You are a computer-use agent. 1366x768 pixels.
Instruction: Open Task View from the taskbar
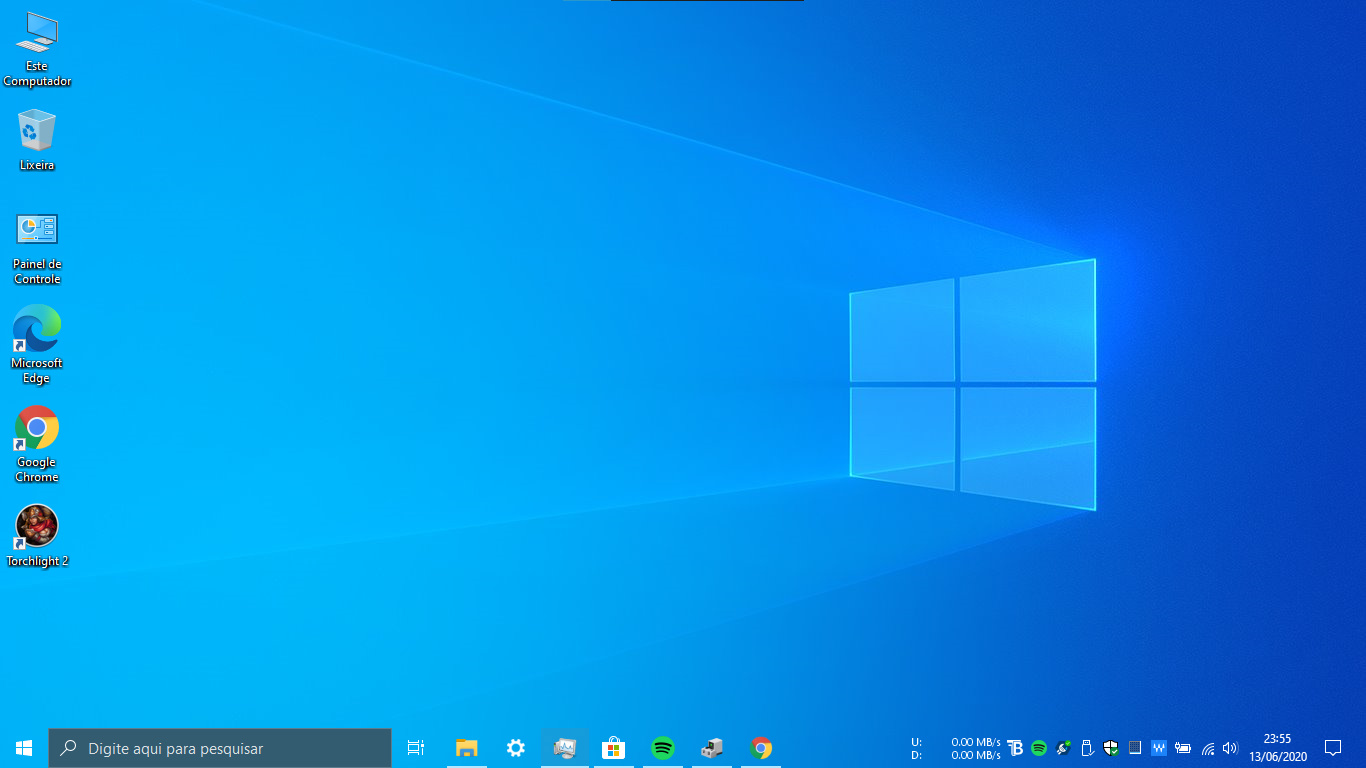pos(416,748)
